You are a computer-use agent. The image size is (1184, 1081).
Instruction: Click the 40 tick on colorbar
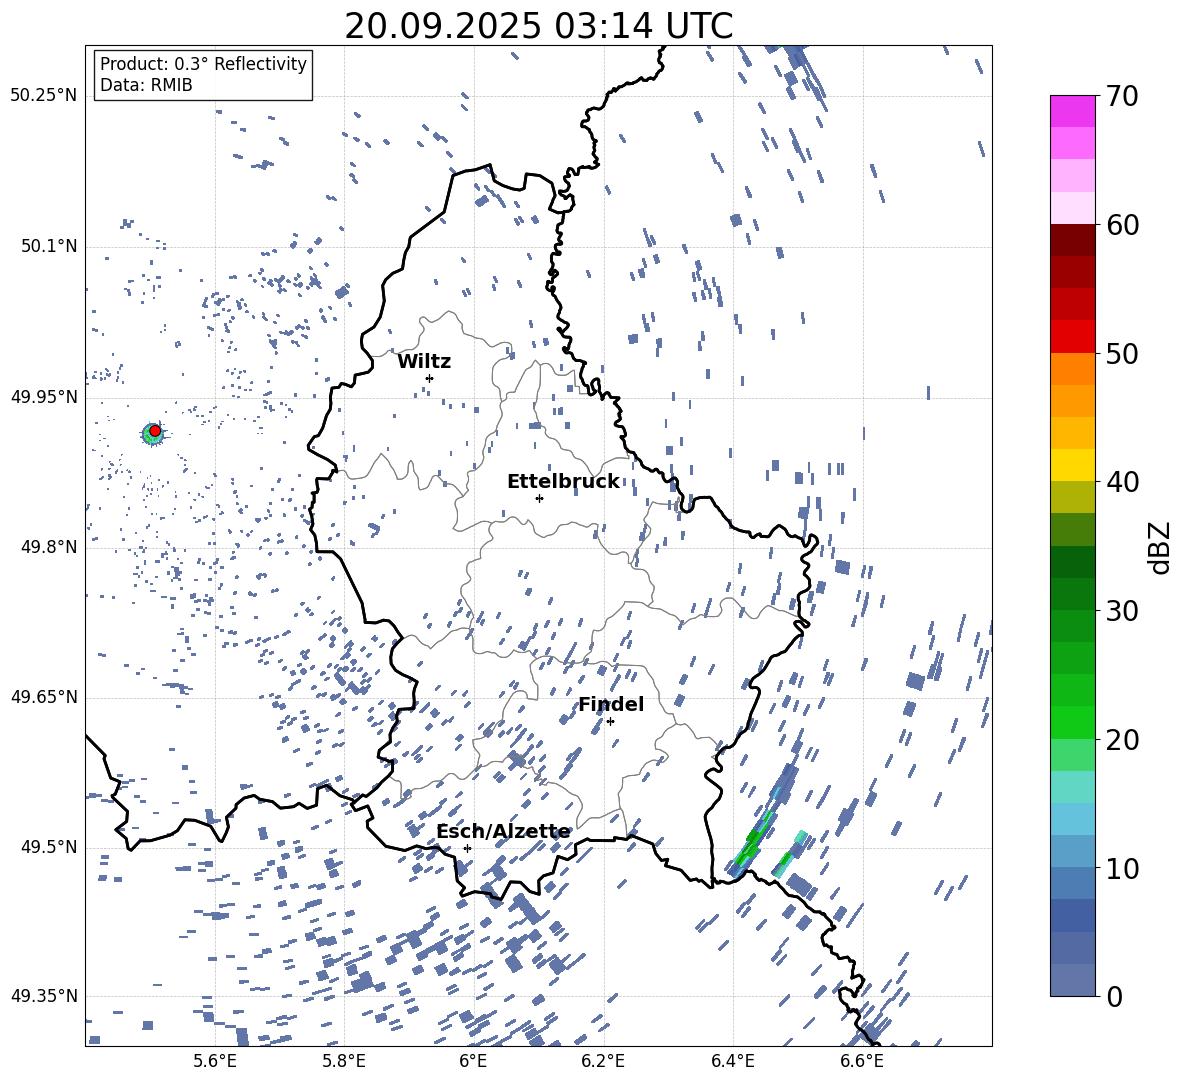coord(1121,482)
